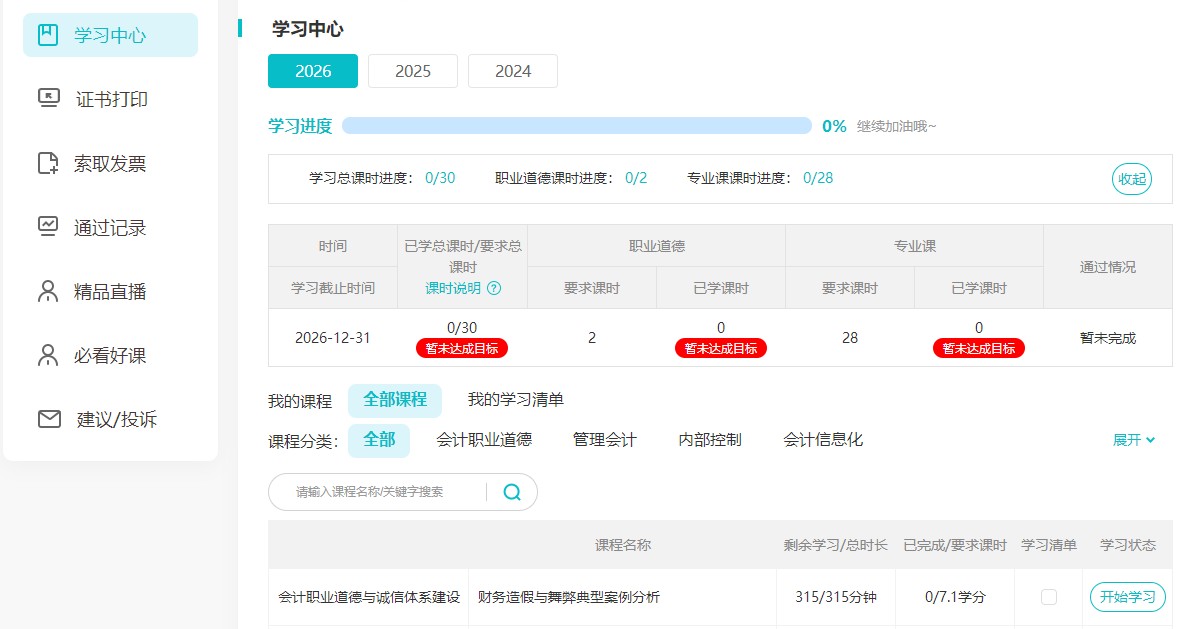This screenshot has height=629, width=1198.
Task: Filter courses by 管理会计 category
Action: [x=604, y=440]
